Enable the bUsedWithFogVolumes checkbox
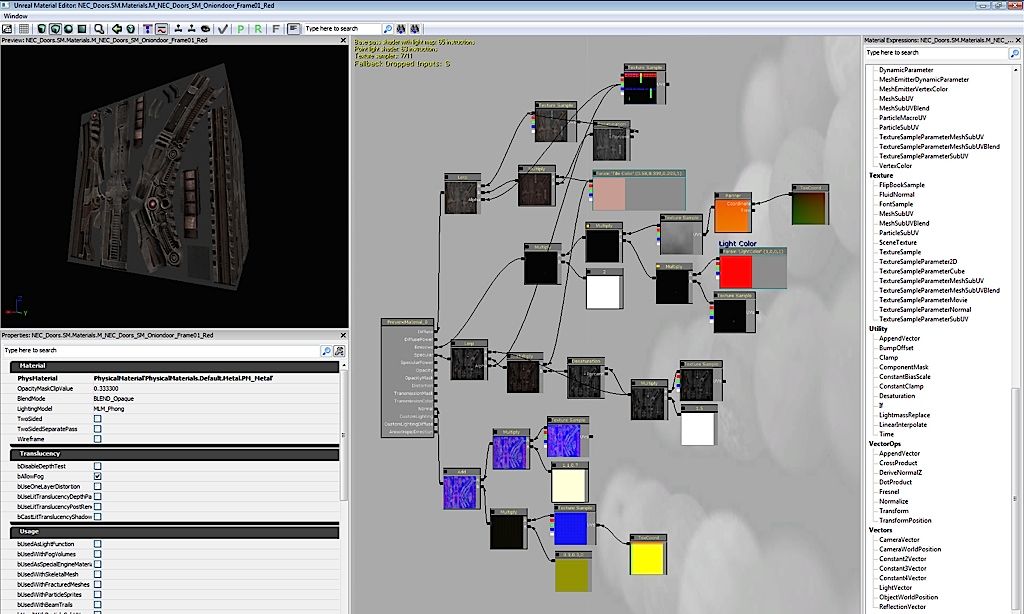 pos(97,554)
